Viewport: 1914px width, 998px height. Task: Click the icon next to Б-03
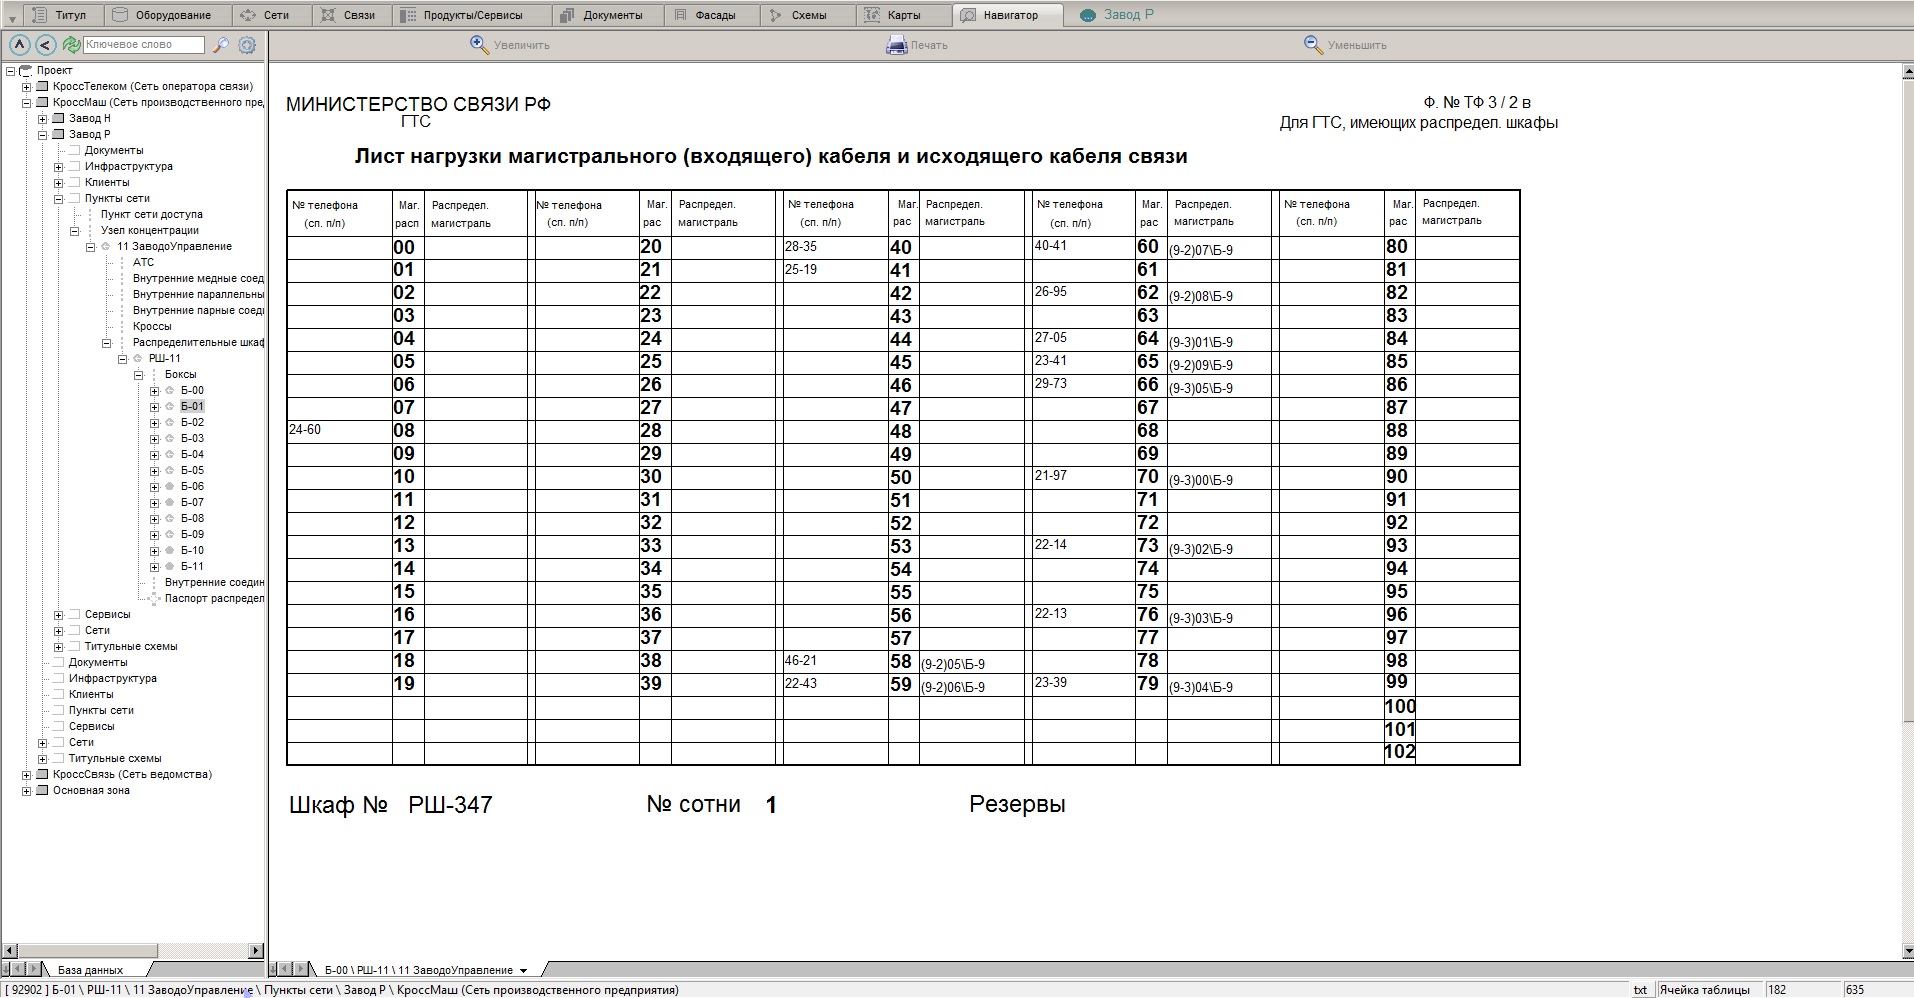[170, 439]
